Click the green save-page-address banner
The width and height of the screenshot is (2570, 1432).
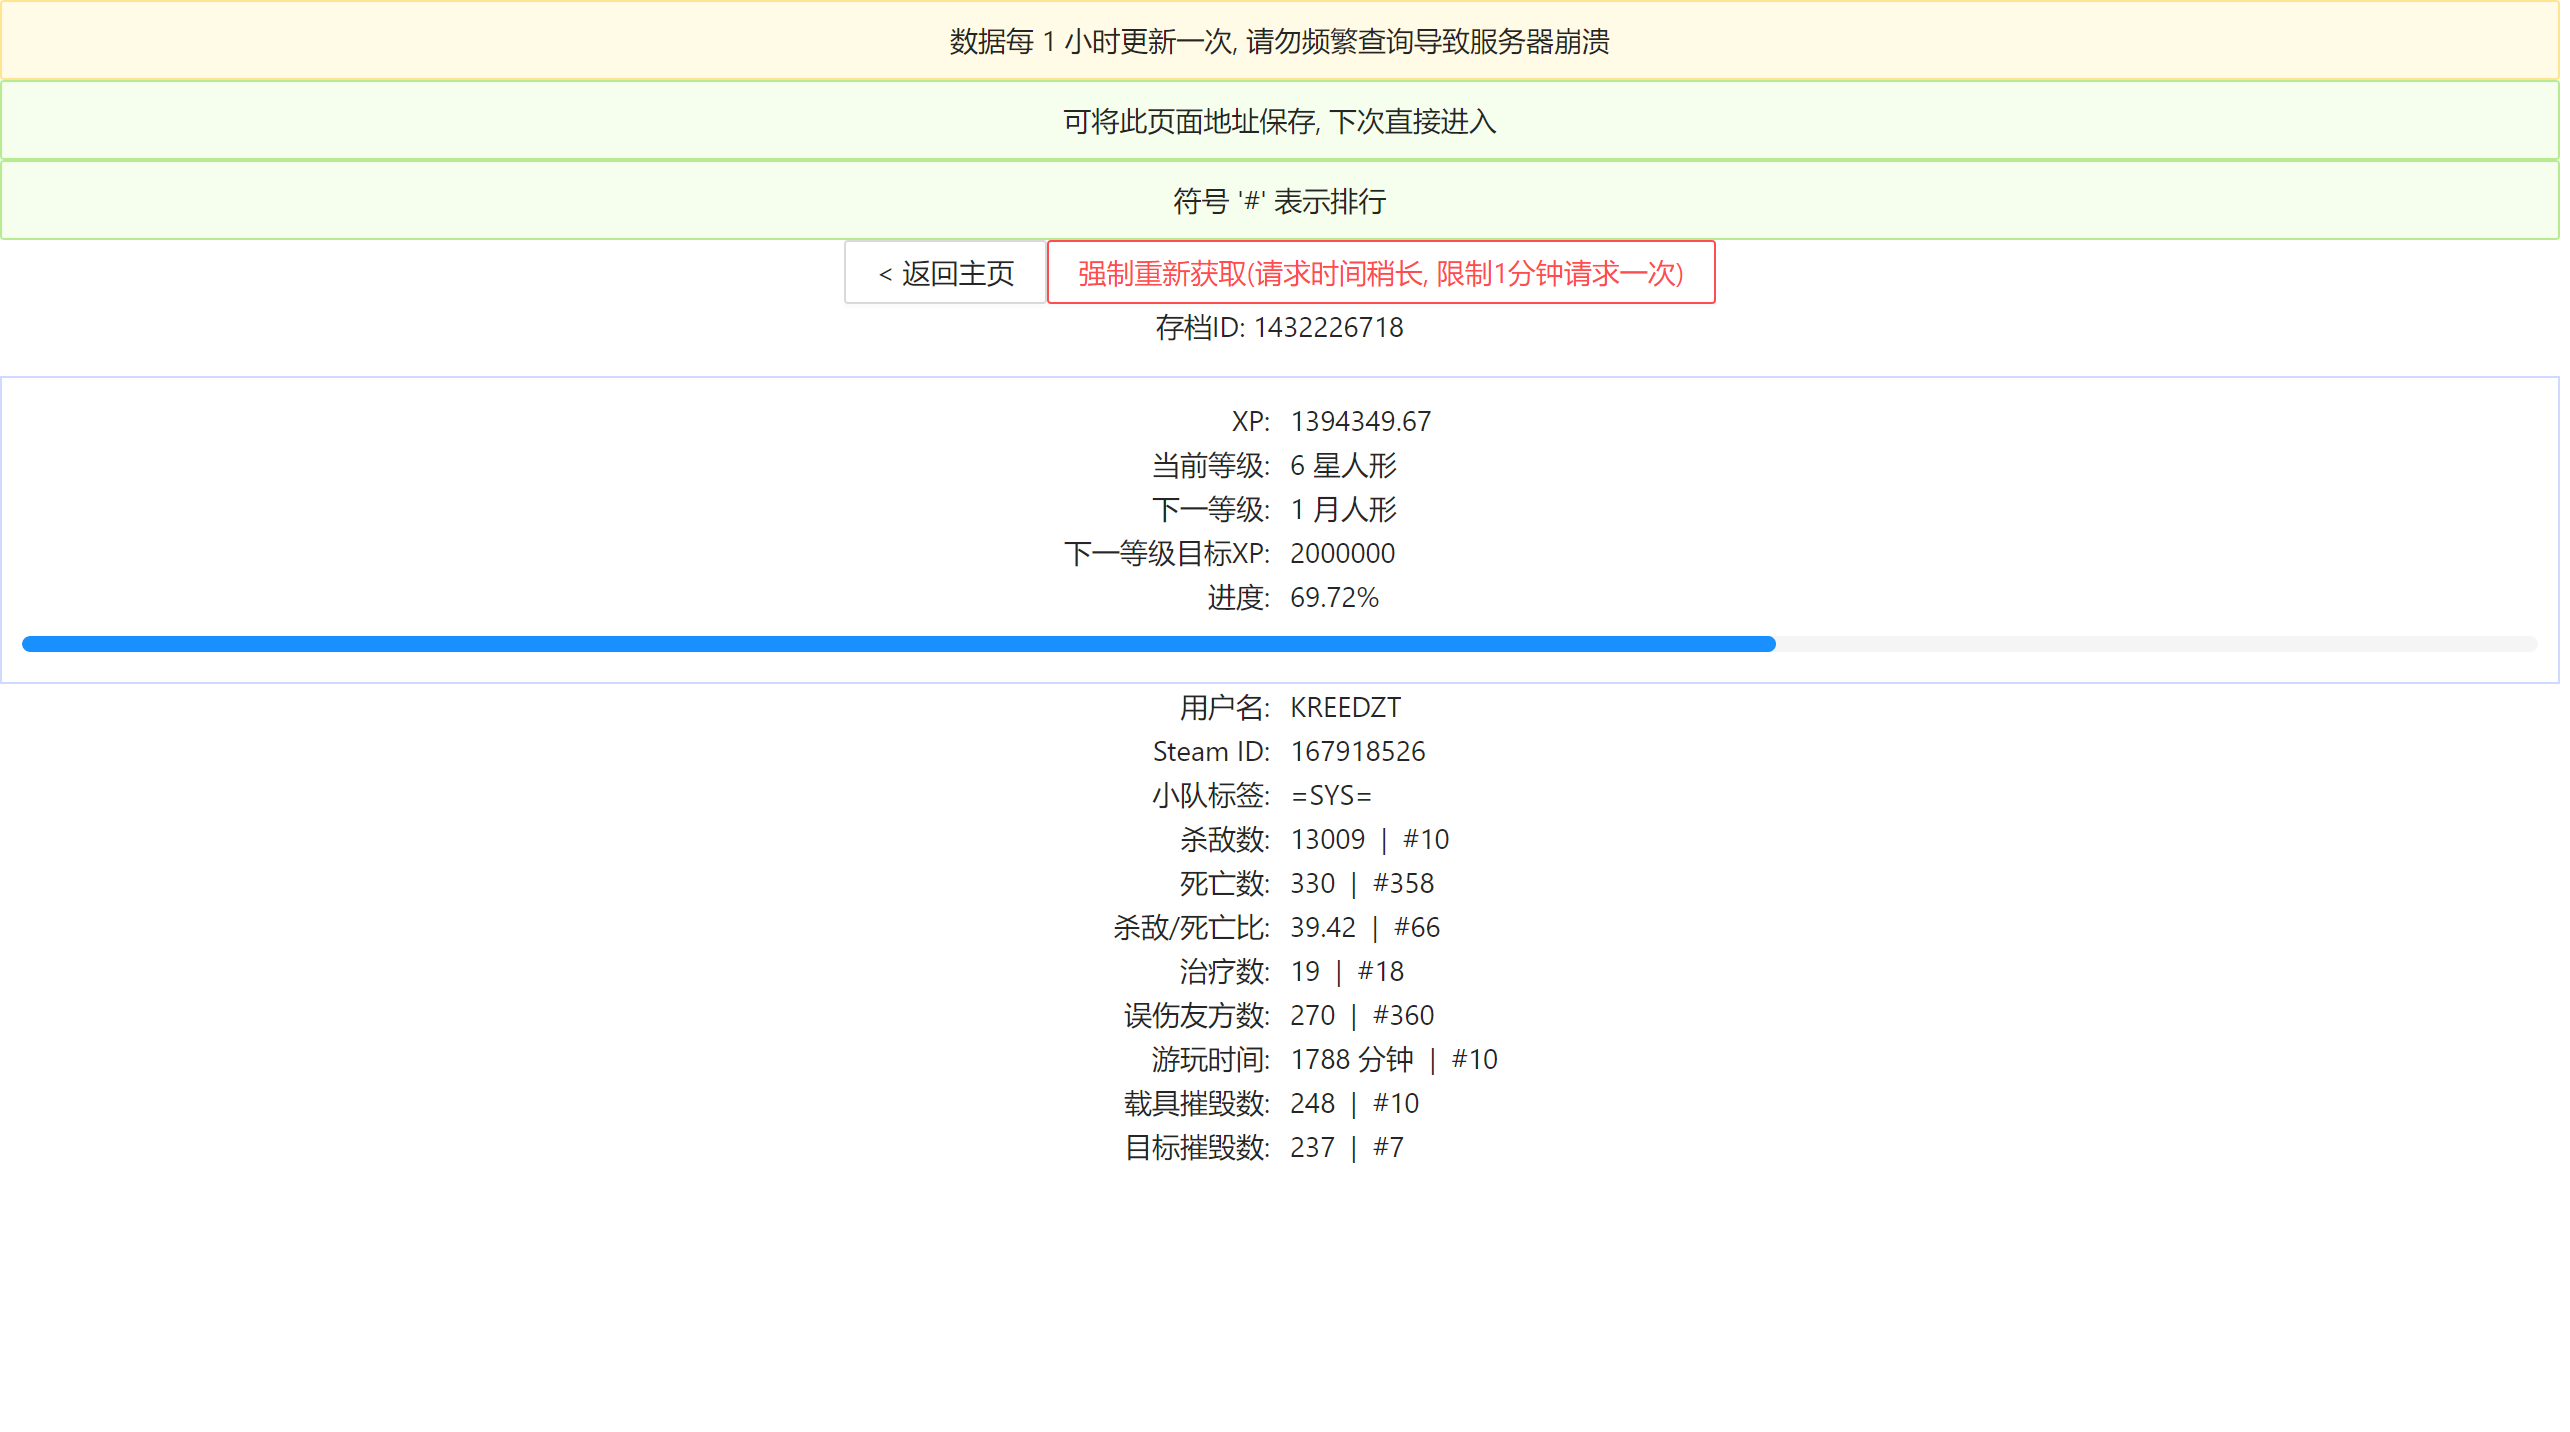click(1279, 121)
